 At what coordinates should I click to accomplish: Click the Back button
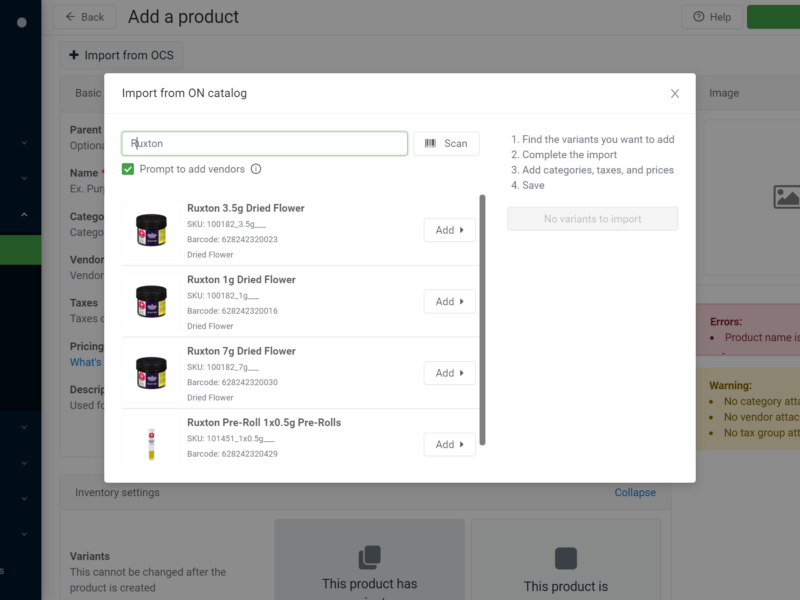coord(85,17)
